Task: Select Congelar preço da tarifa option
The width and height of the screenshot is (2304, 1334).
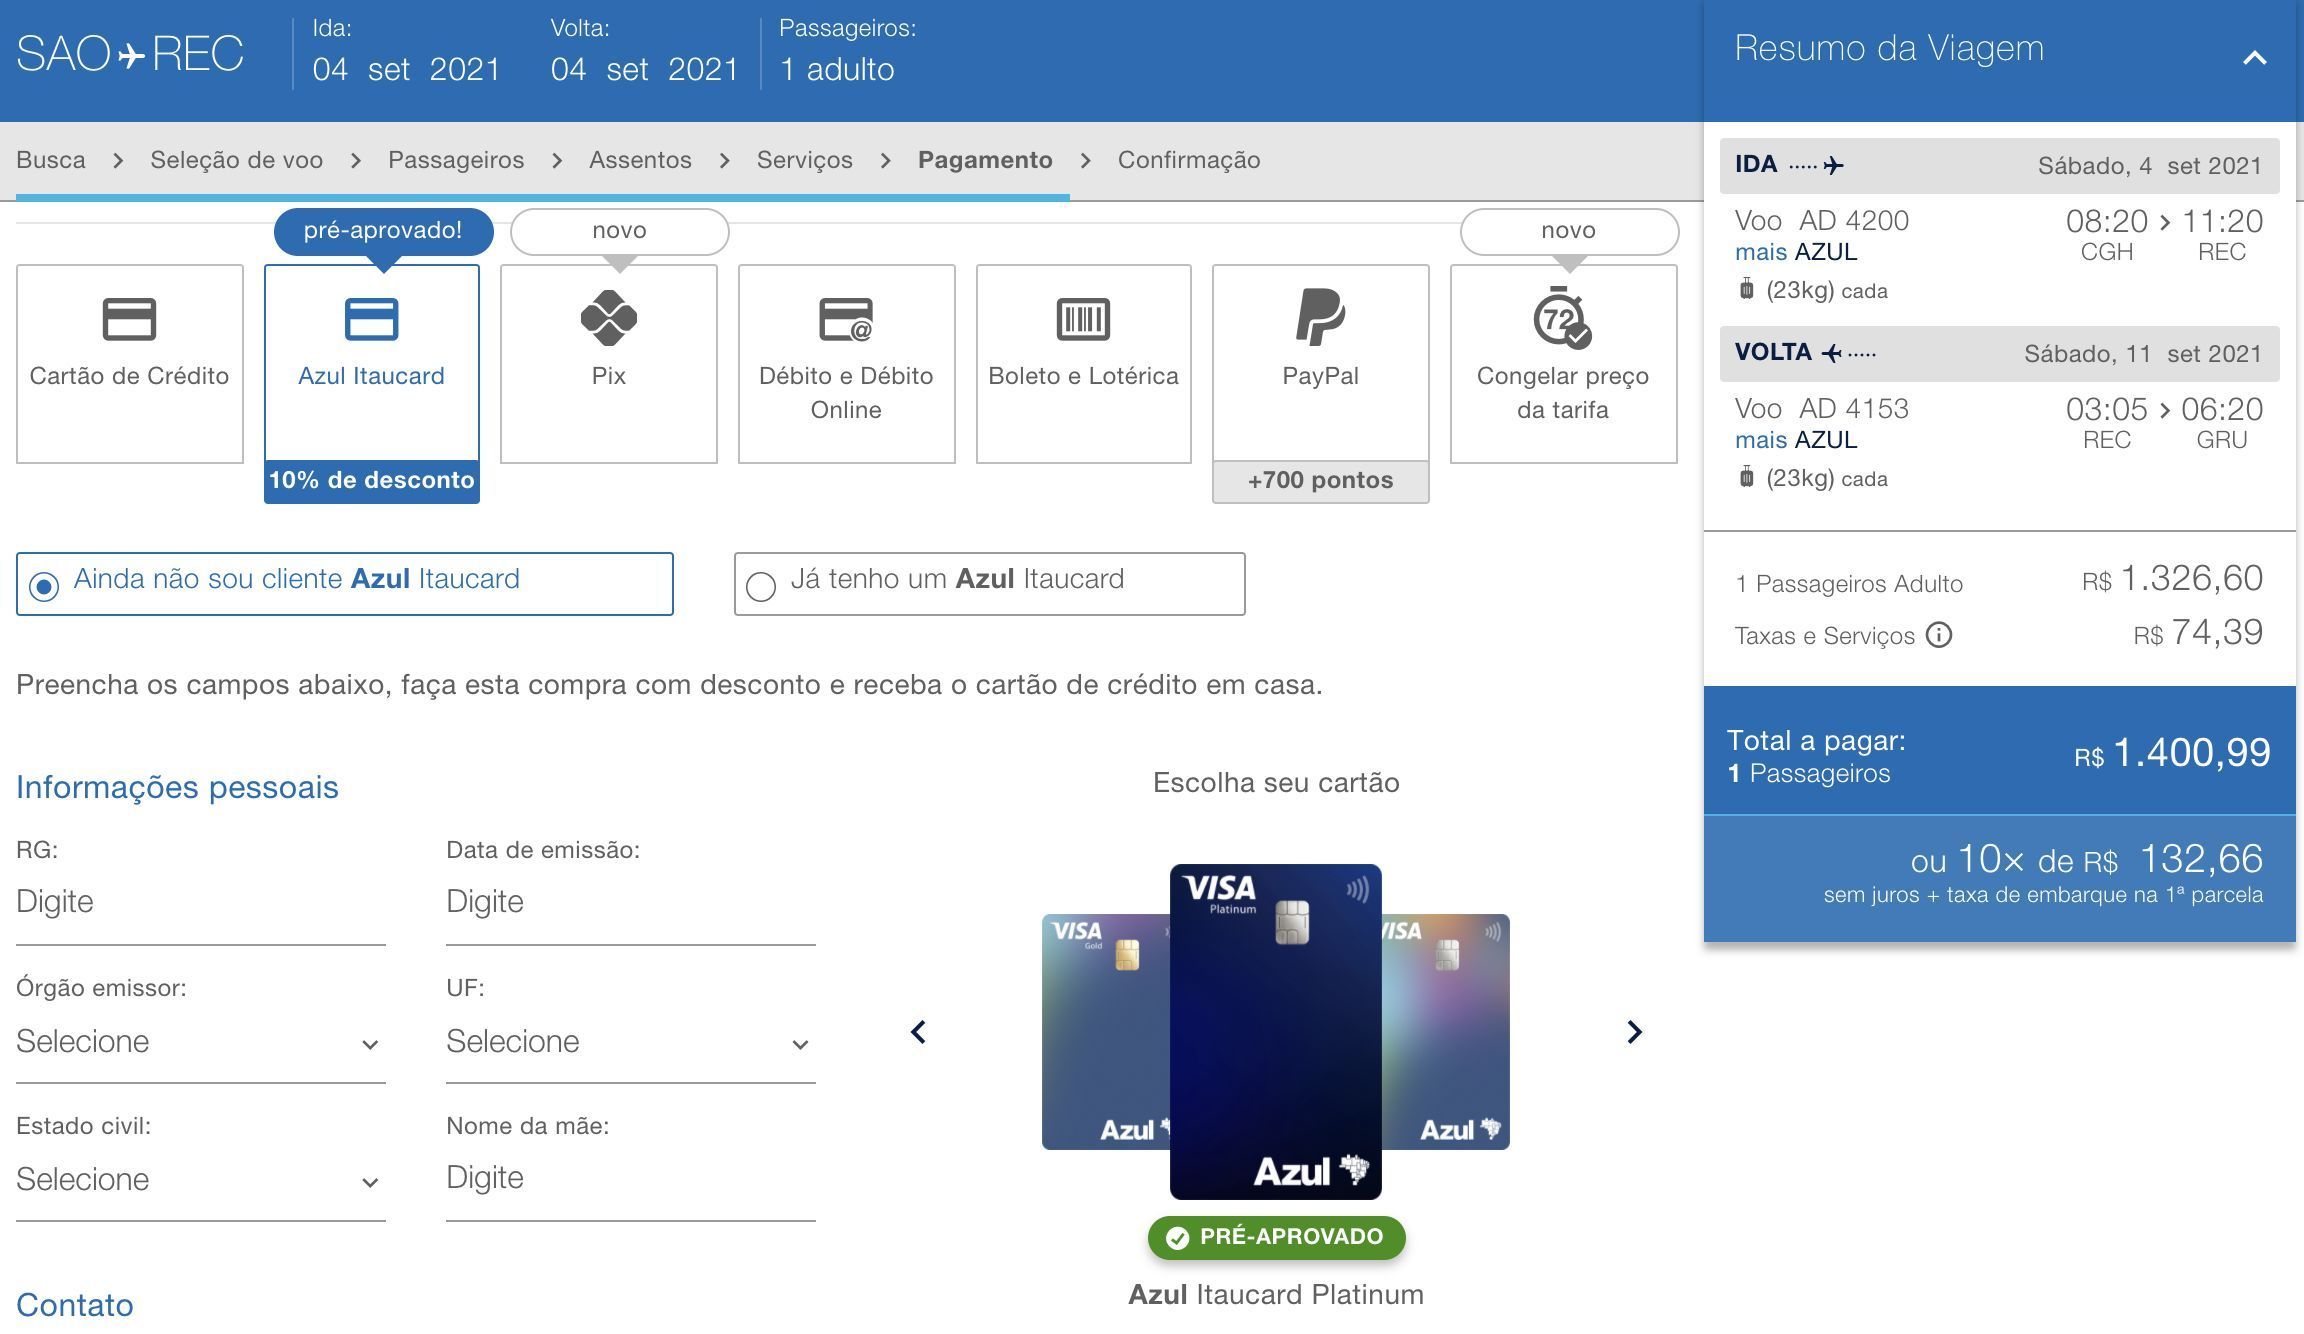Action: click(x=1563, y=363)
